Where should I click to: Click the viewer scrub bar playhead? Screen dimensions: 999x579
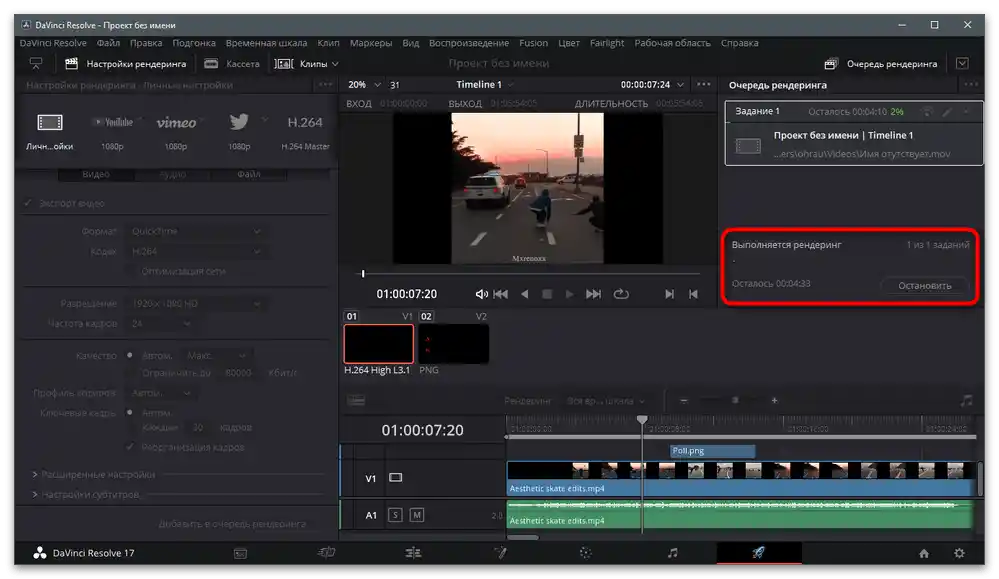[363, 274]
